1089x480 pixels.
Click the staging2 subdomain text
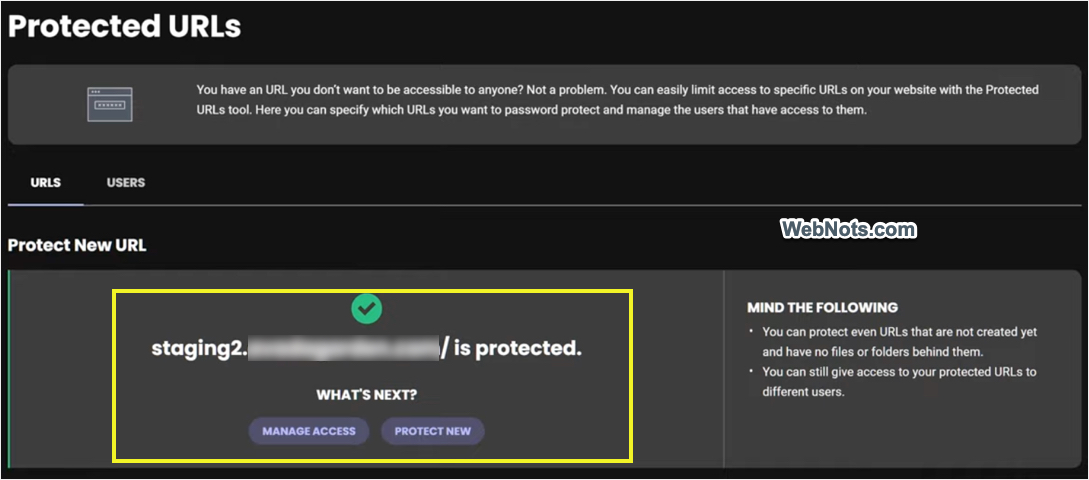(x=198, y=349)
